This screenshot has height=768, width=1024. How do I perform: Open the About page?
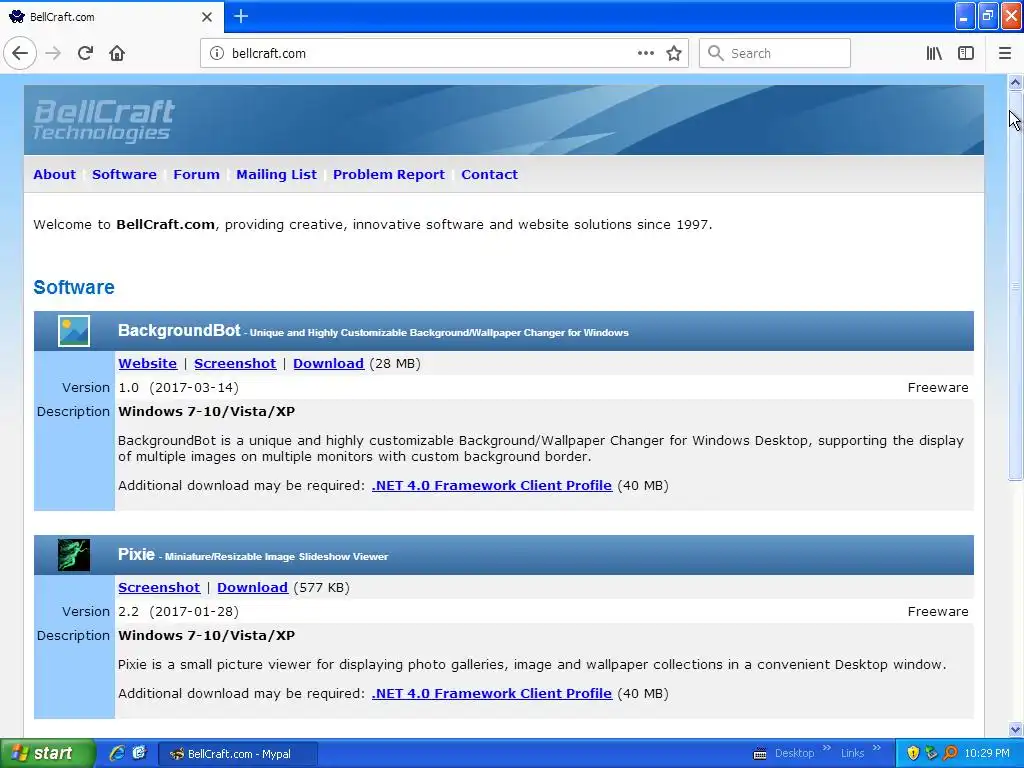54,174
